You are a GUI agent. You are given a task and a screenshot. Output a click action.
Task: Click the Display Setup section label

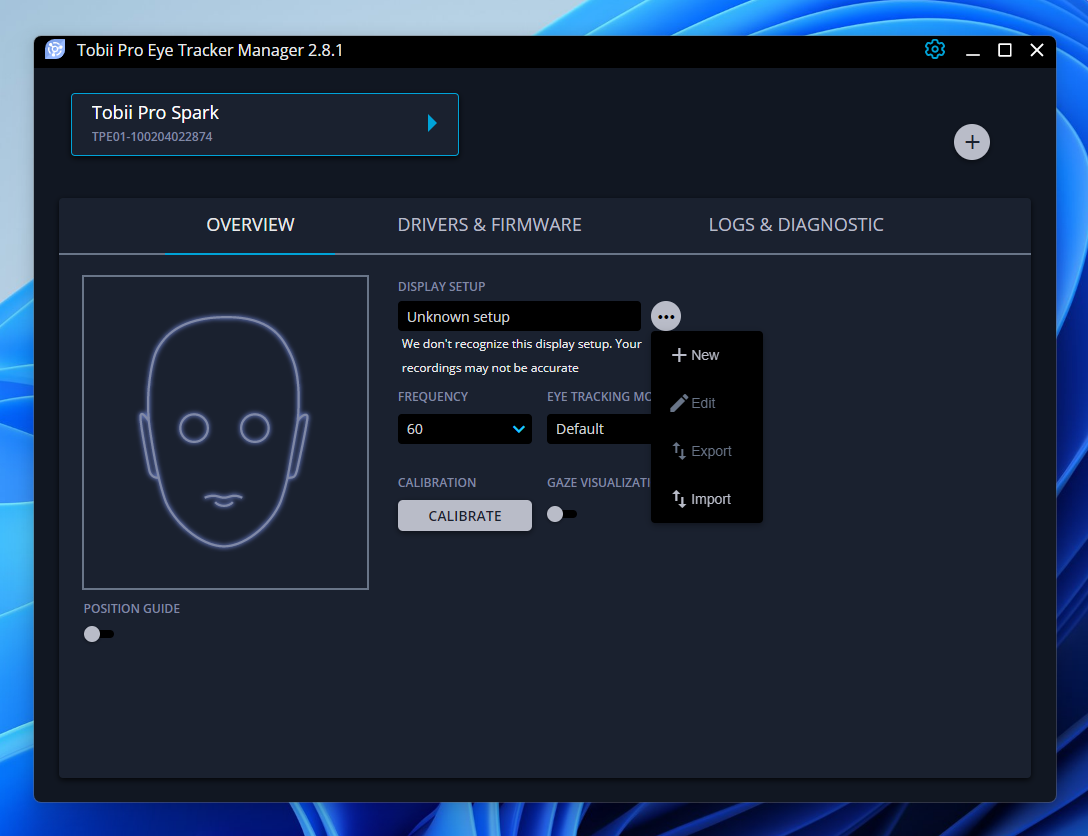click(x=441, y=287)
